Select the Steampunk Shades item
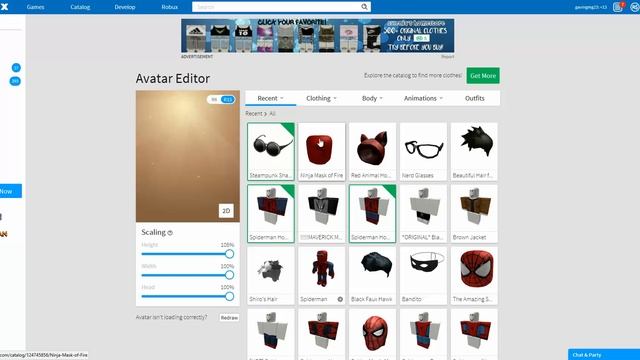Viewport: 640px width, 360px height. [x=271, y=151]
